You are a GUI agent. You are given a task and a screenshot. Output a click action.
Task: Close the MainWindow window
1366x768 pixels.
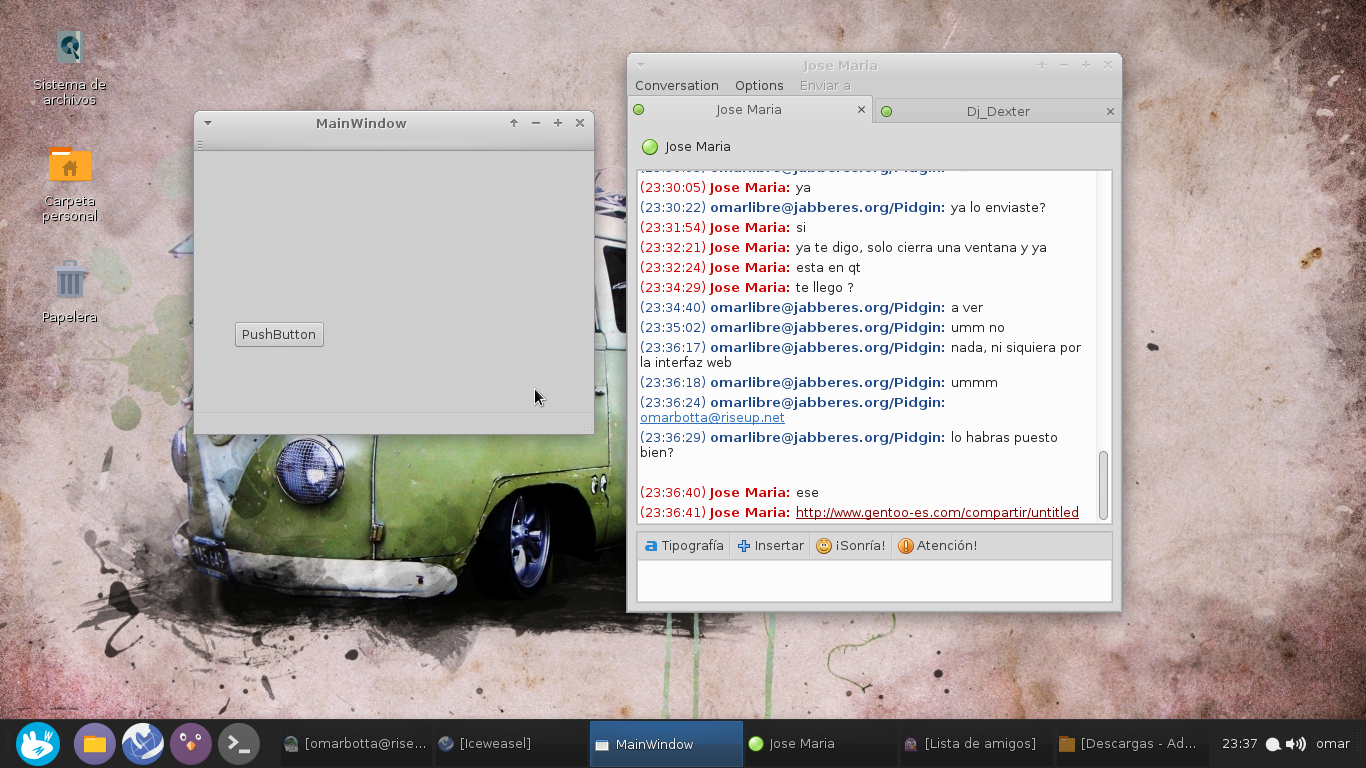coord(580,123)
